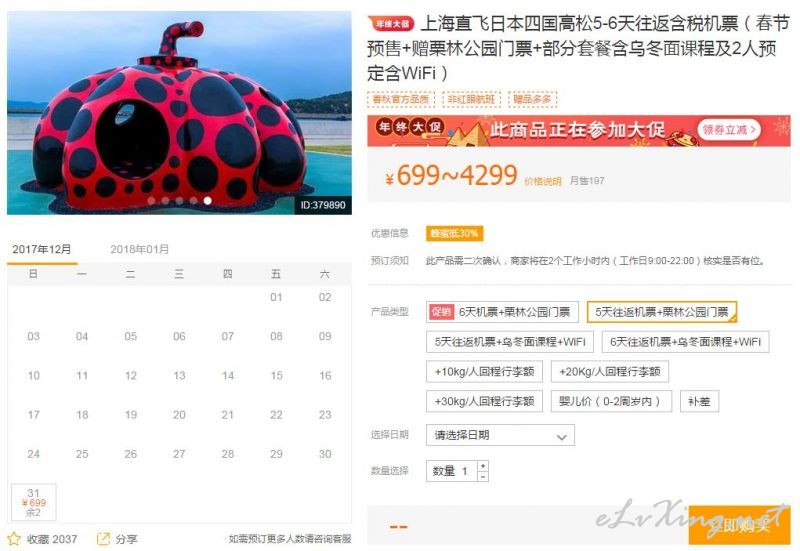Select the 婴儿价（0-2周岁内）option

coord(611,401)
